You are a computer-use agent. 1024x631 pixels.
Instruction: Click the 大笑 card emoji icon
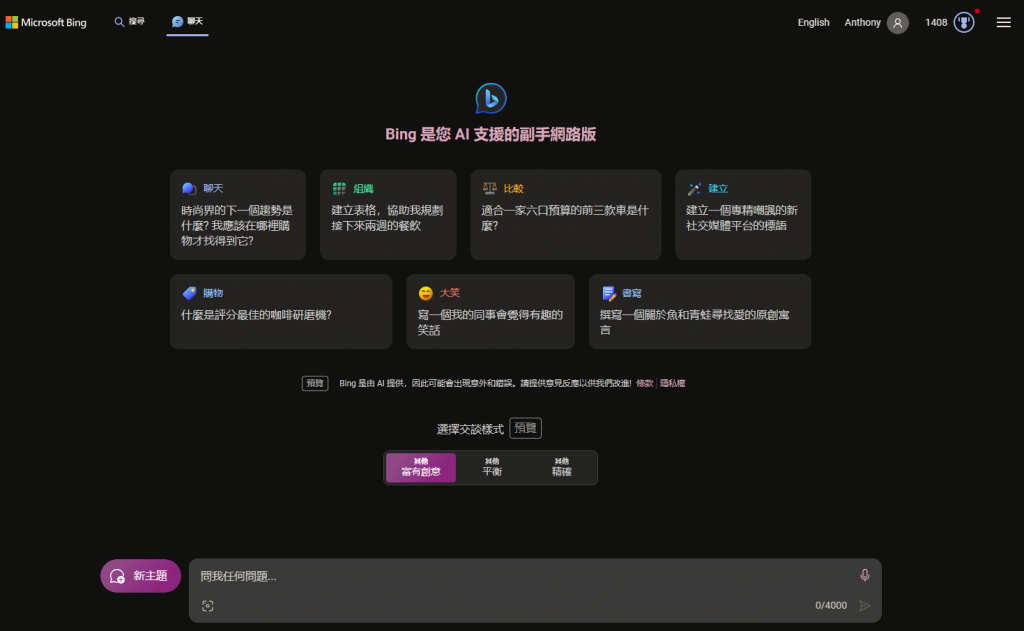[426, 293]
